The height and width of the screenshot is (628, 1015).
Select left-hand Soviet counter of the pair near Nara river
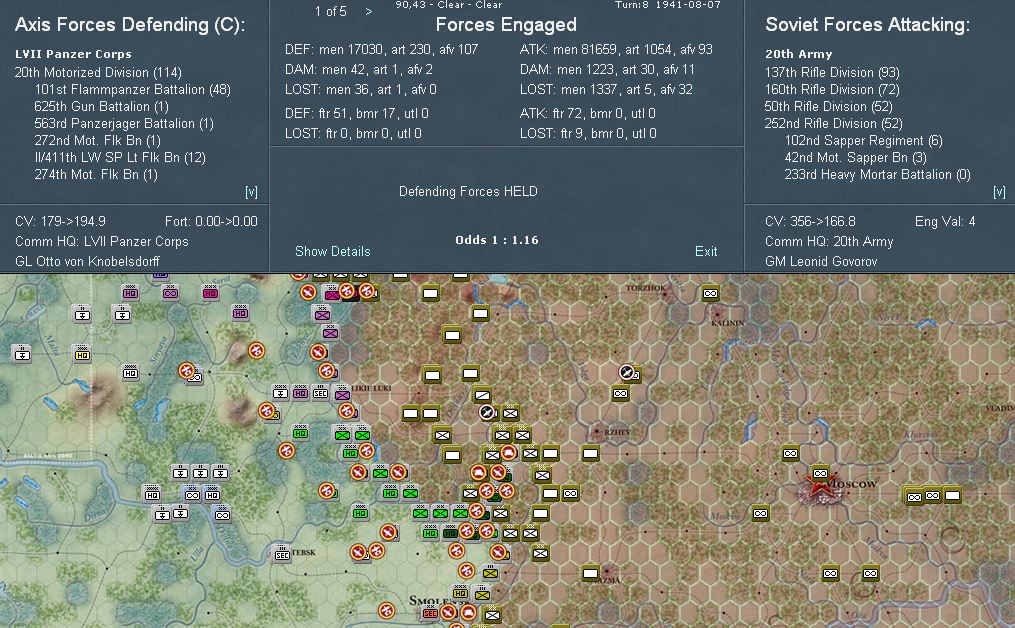coord(831,573)
